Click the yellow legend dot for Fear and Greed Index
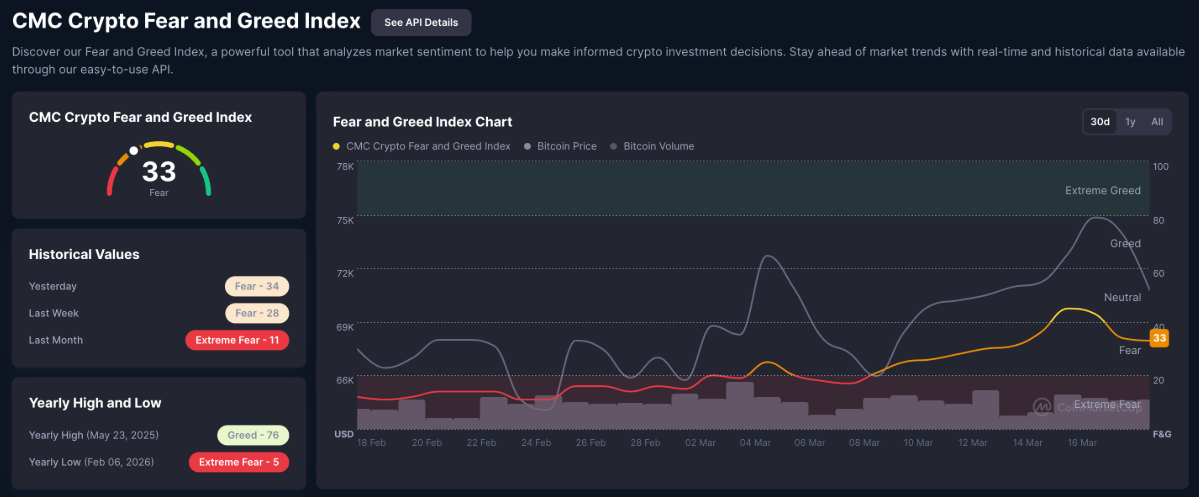The image size is (1199, 497). (x=336, y=146)
